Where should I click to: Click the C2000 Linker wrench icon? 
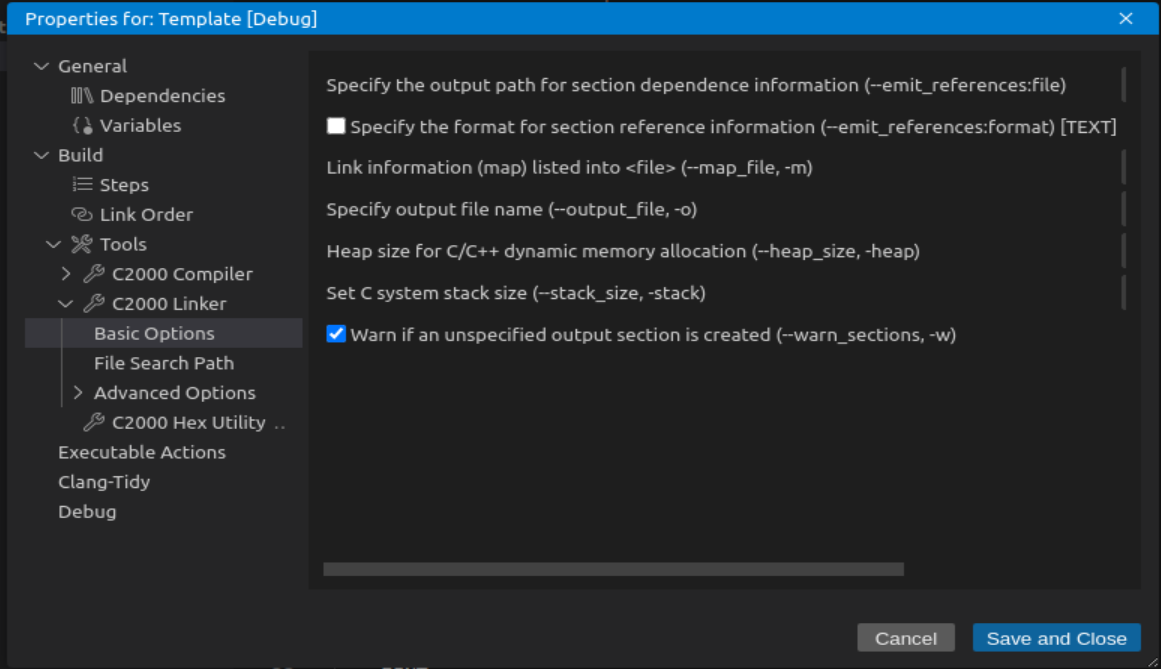pos(94,303)
